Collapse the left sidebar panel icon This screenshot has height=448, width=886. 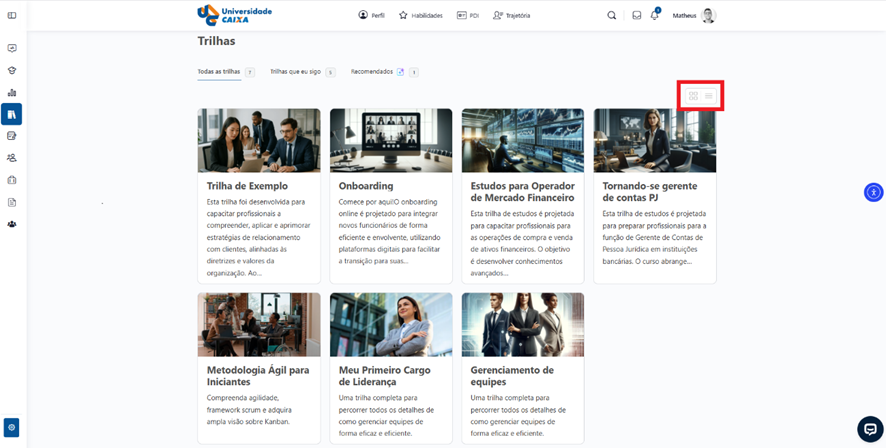click(12, 16)
